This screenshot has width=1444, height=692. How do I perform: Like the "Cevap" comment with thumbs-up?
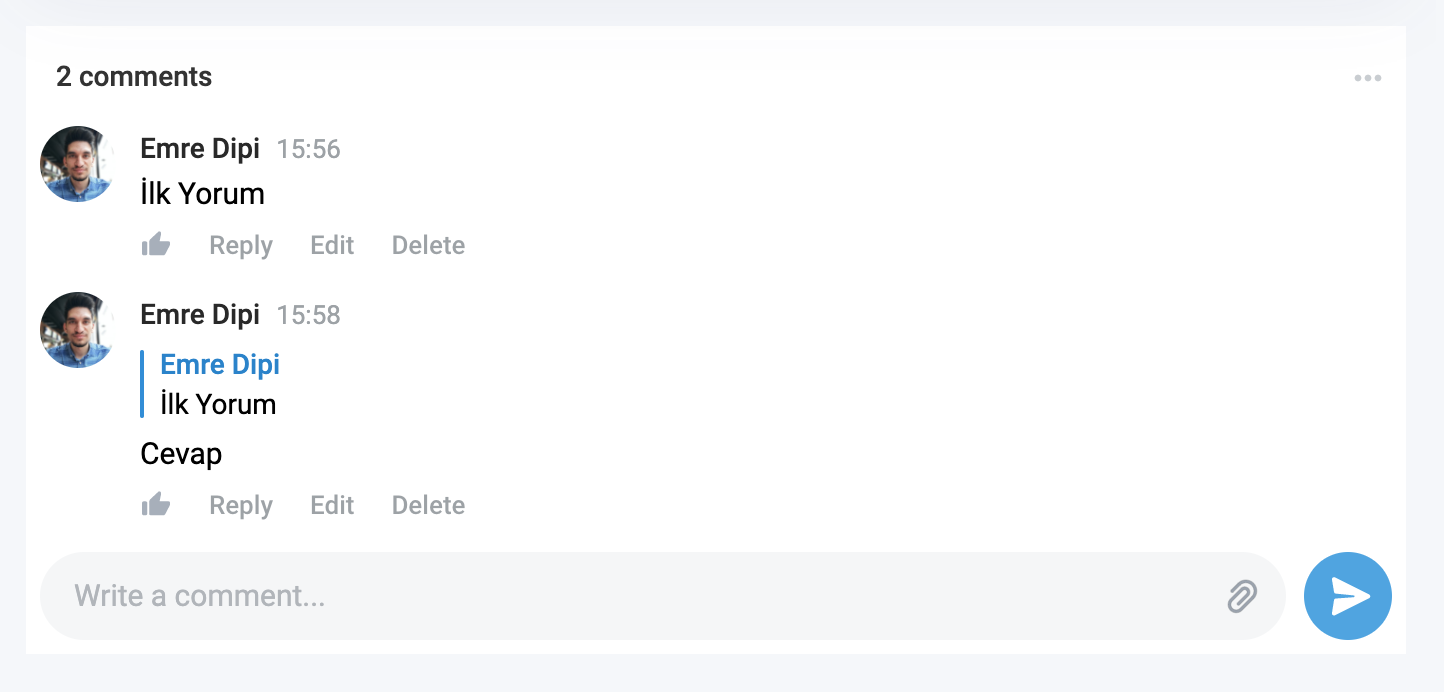[156, 505]
